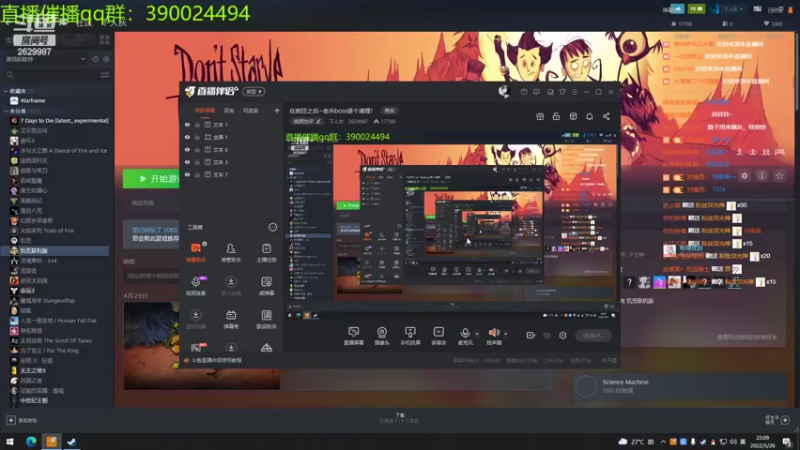The height and width of the screenshot is (450, 800).
Task: Click the 修改 button beside stream title
Action: pyautogui.click(x=389, y=111)
